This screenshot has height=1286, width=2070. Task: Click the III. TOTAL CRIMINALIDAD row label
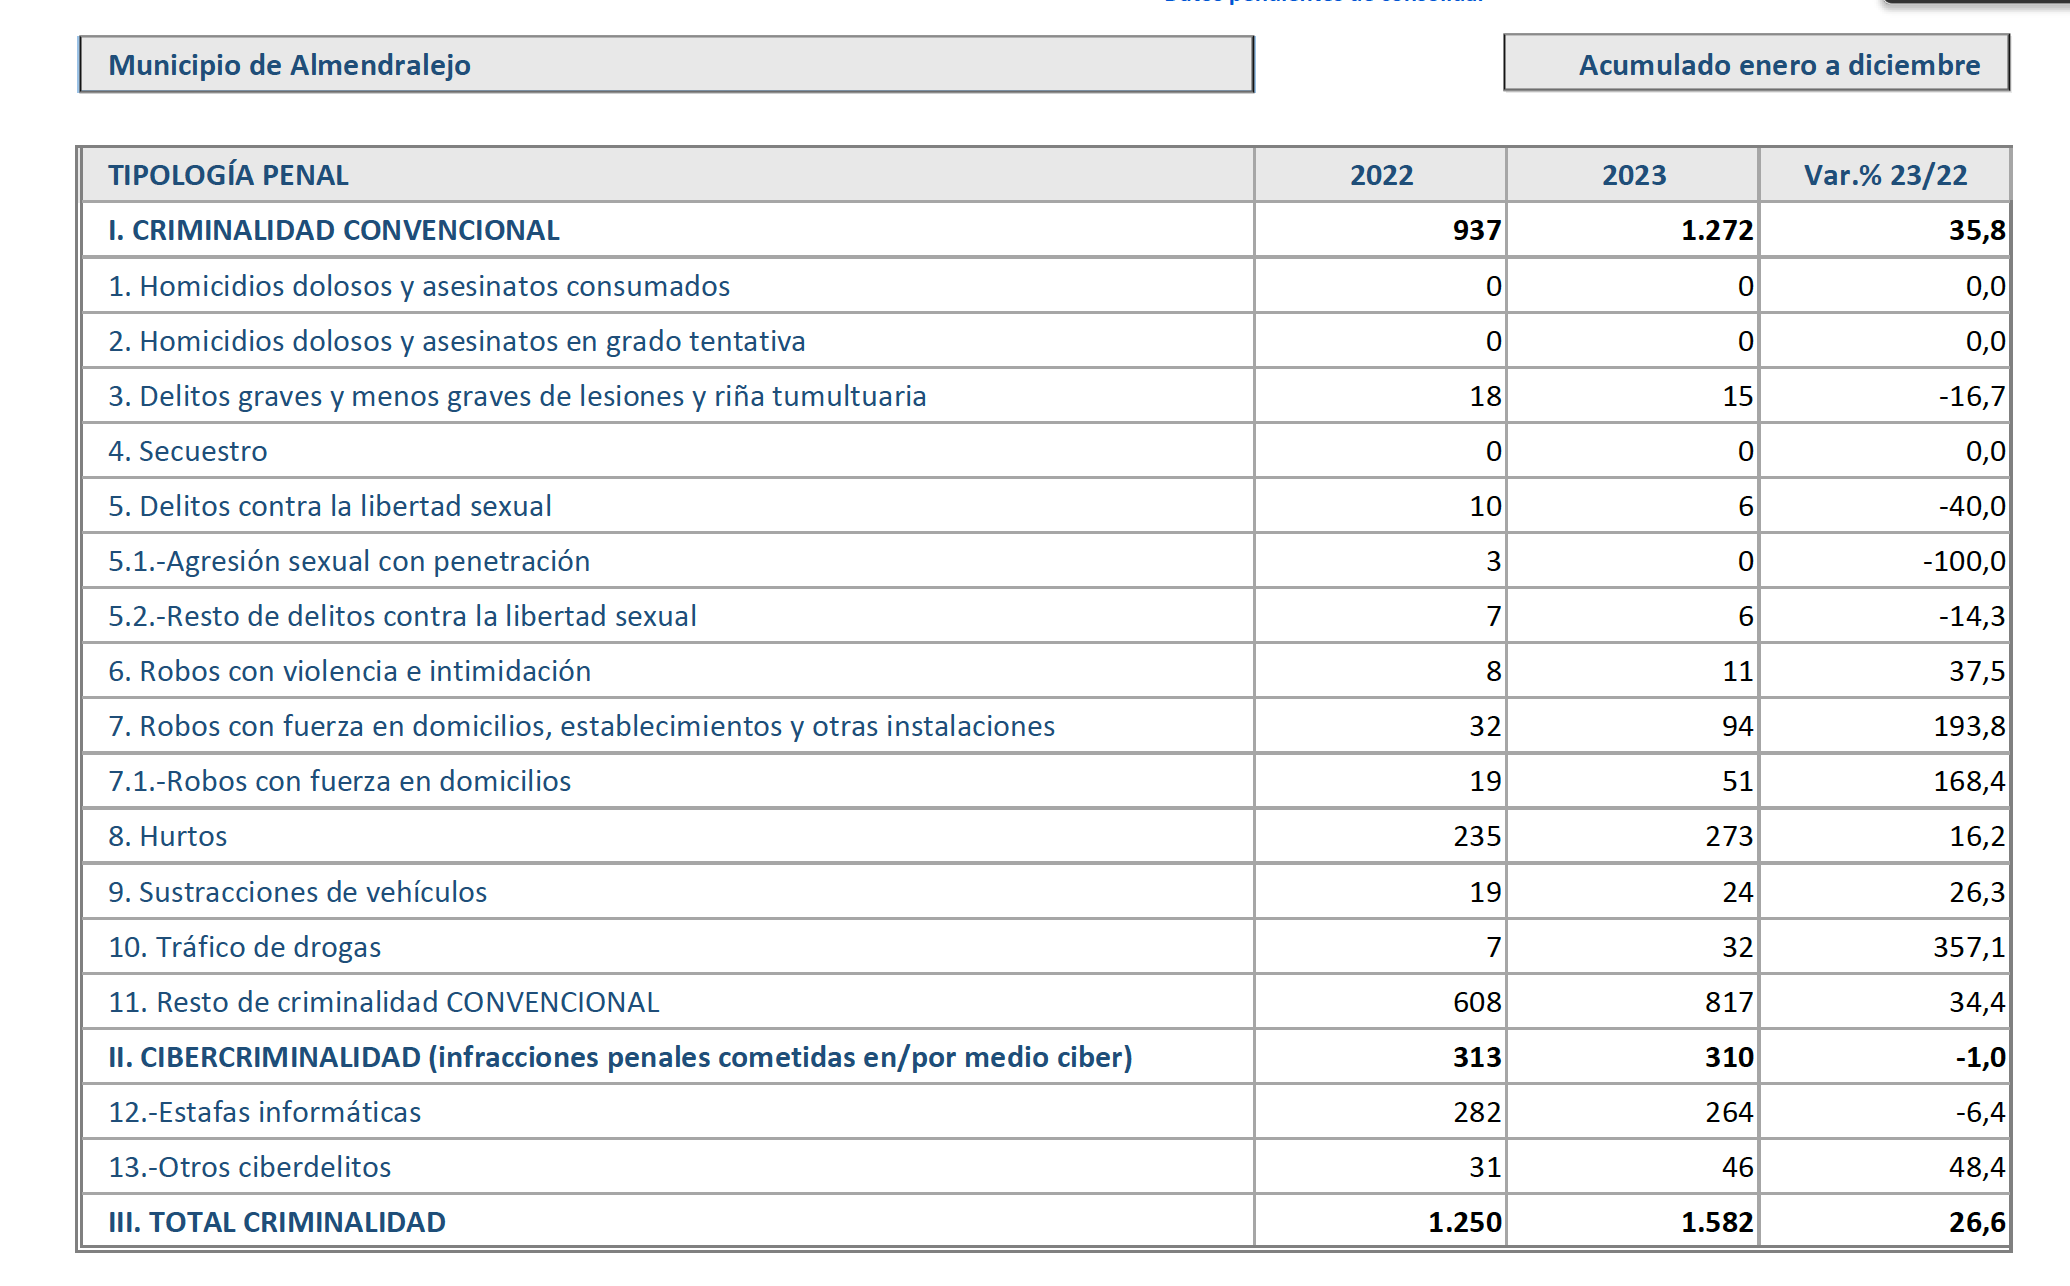click(x=277, y=1222)
